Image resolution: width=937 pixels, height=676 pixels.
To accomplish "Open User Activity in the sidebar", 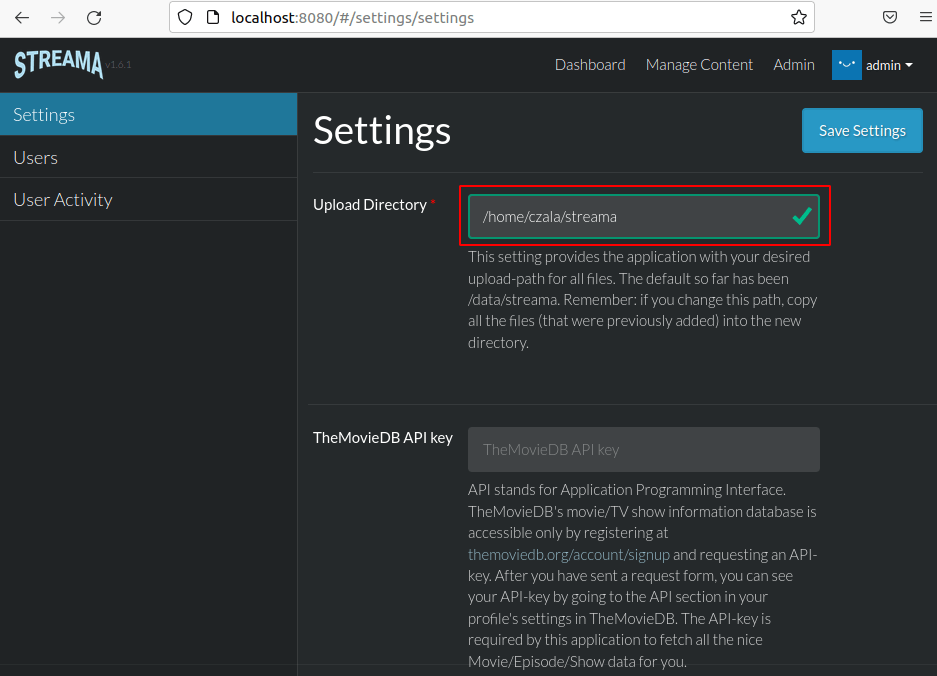I will click(148, 200).
